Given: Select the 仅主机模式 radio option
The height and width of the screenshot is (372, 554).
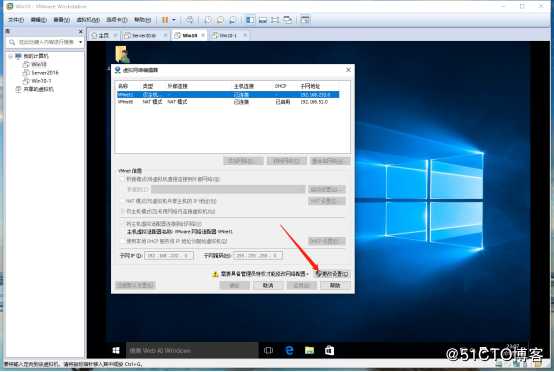Looking at the screenshot, I should pyautogui.click(x=123, y=211).
